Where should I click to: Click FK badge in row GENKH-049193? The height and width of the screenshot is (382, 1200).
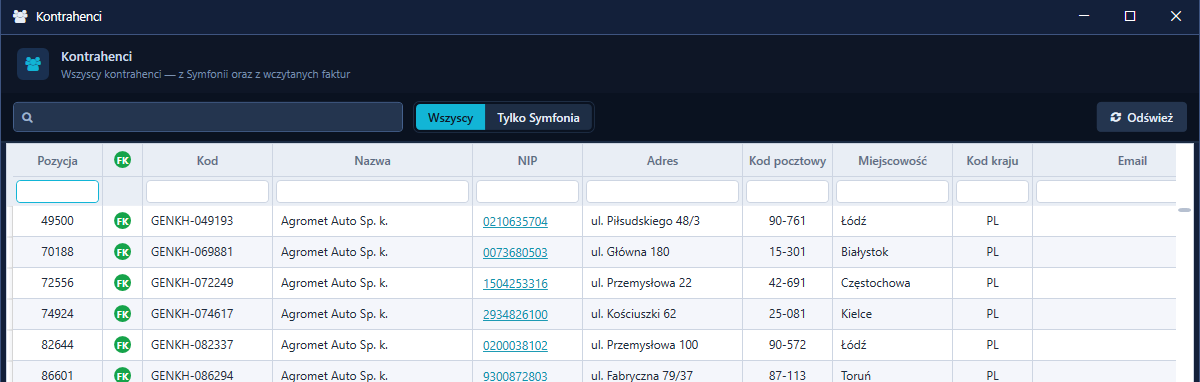122,221
